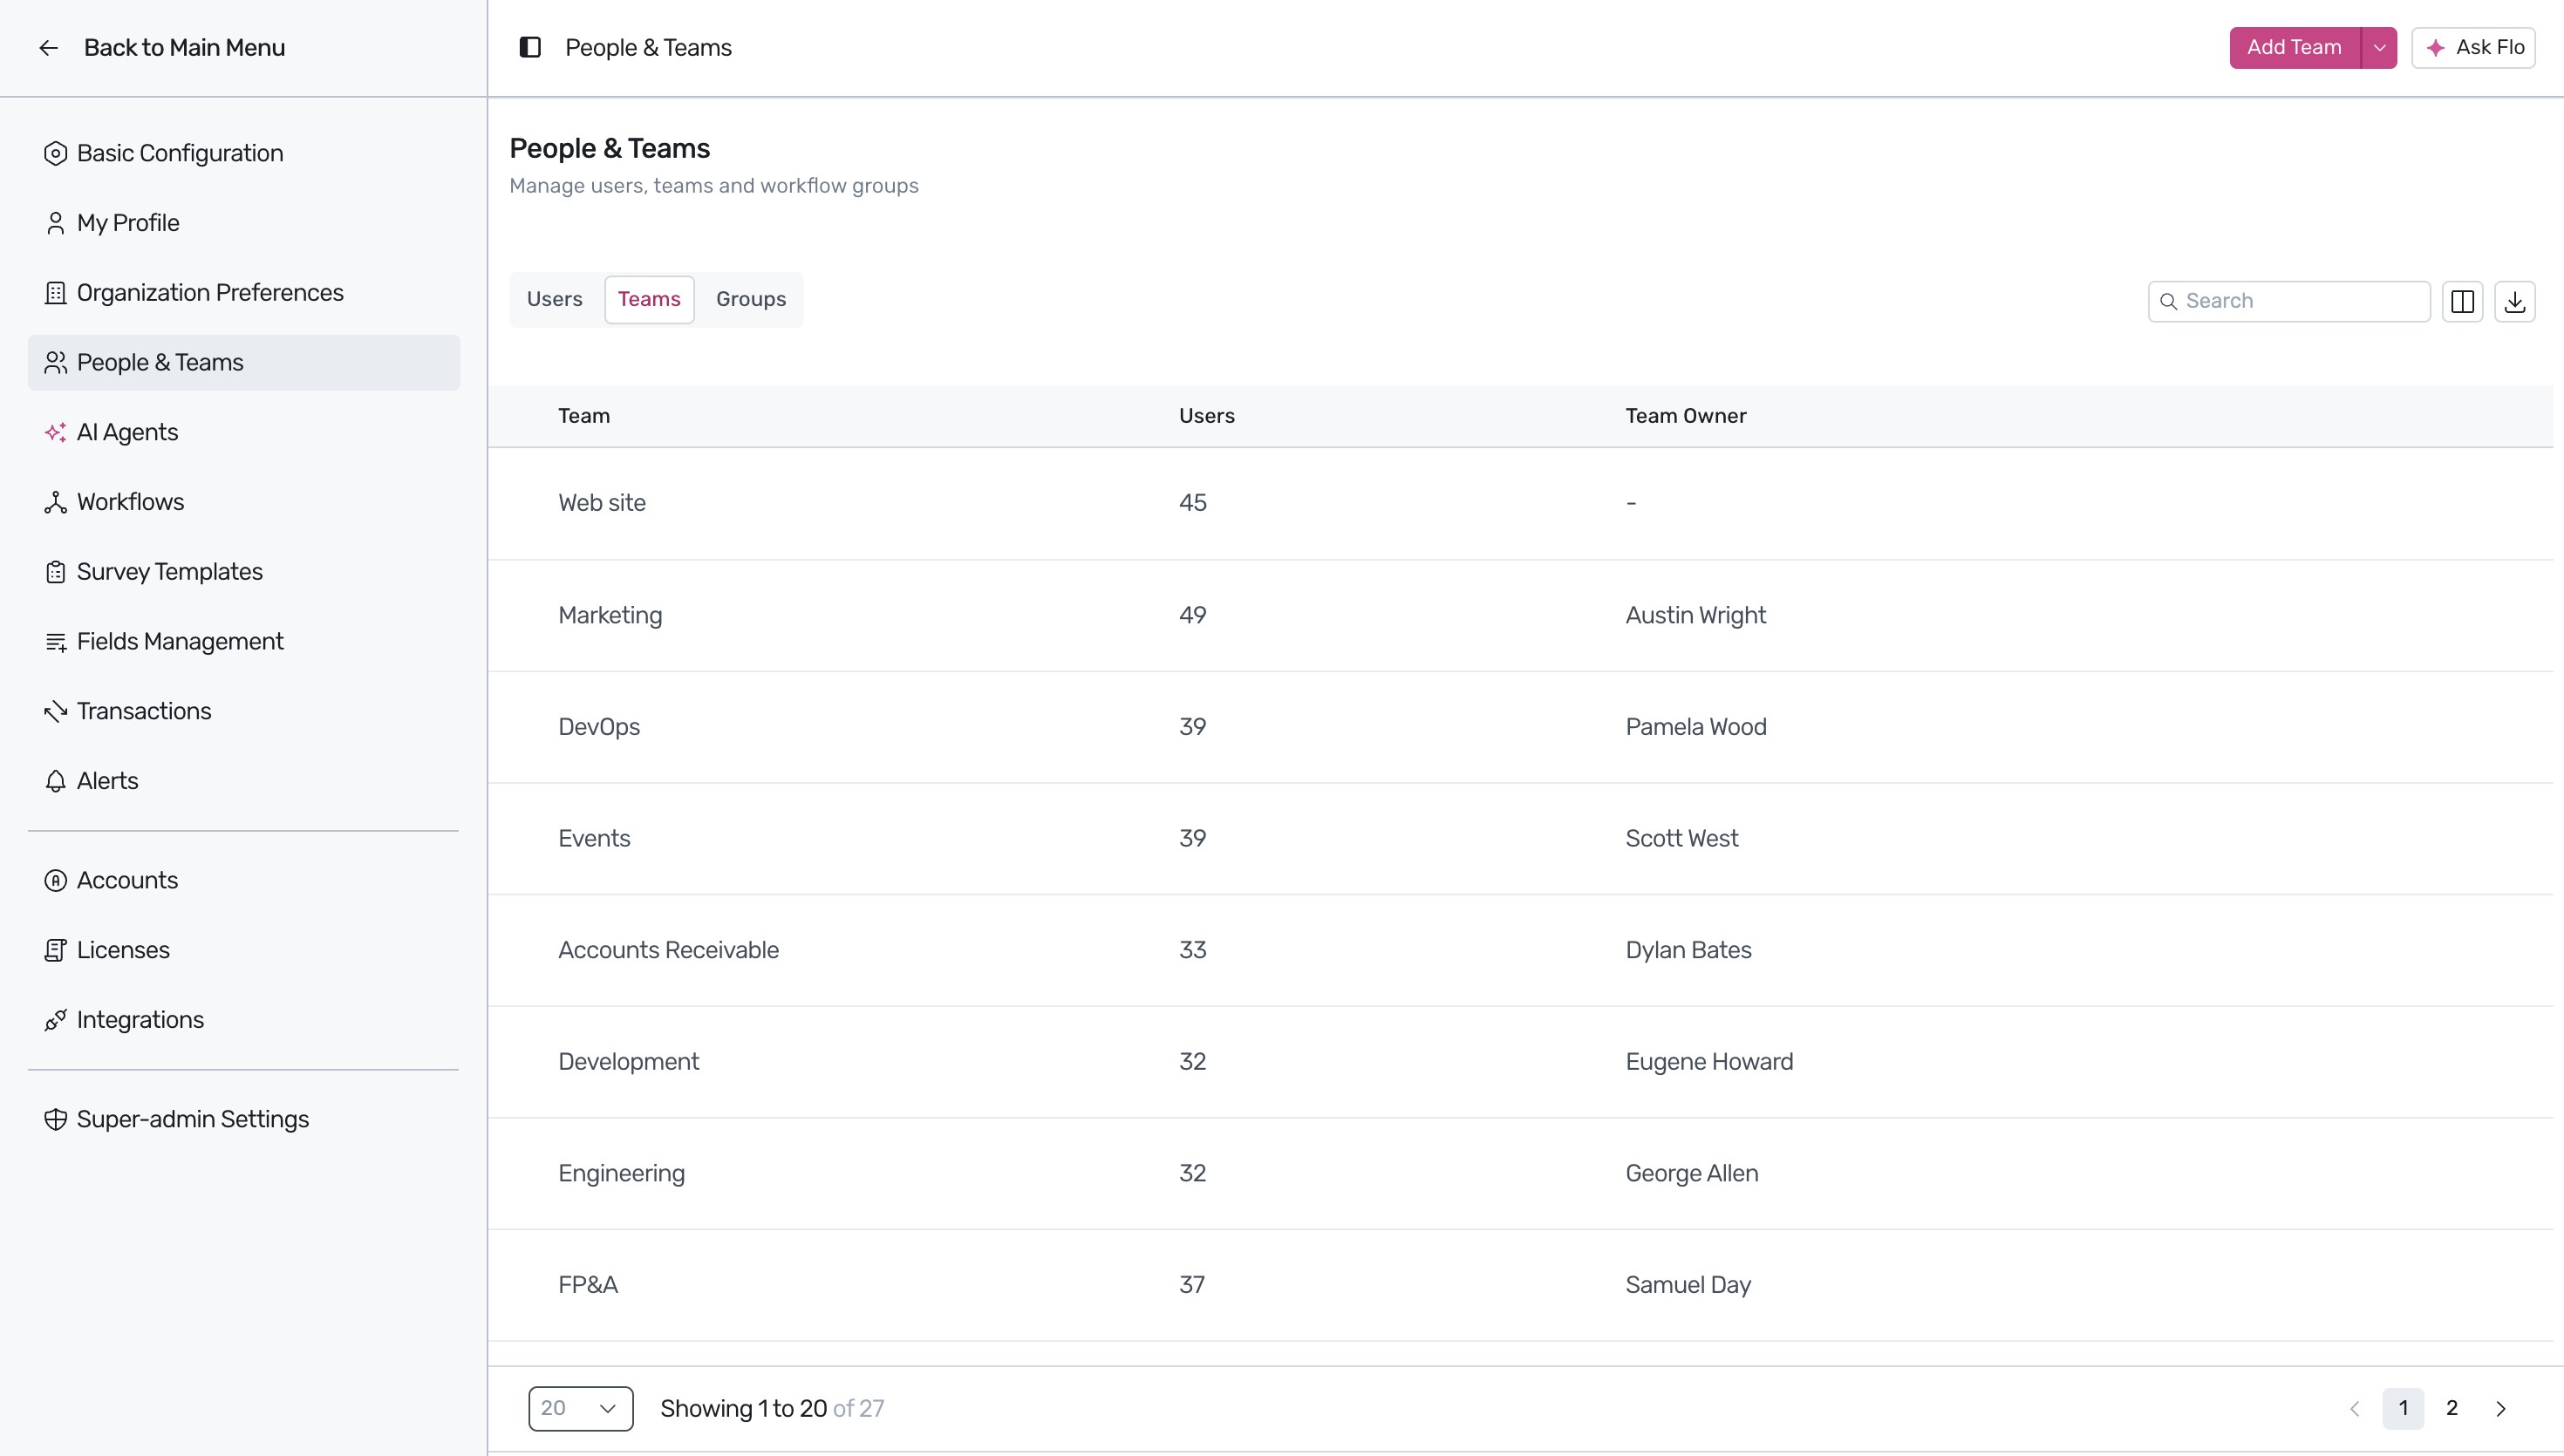Click the 33 users count for Accounts Receivable
This screenshot has height=1456, width=2564.
(x=1193, y=950)
